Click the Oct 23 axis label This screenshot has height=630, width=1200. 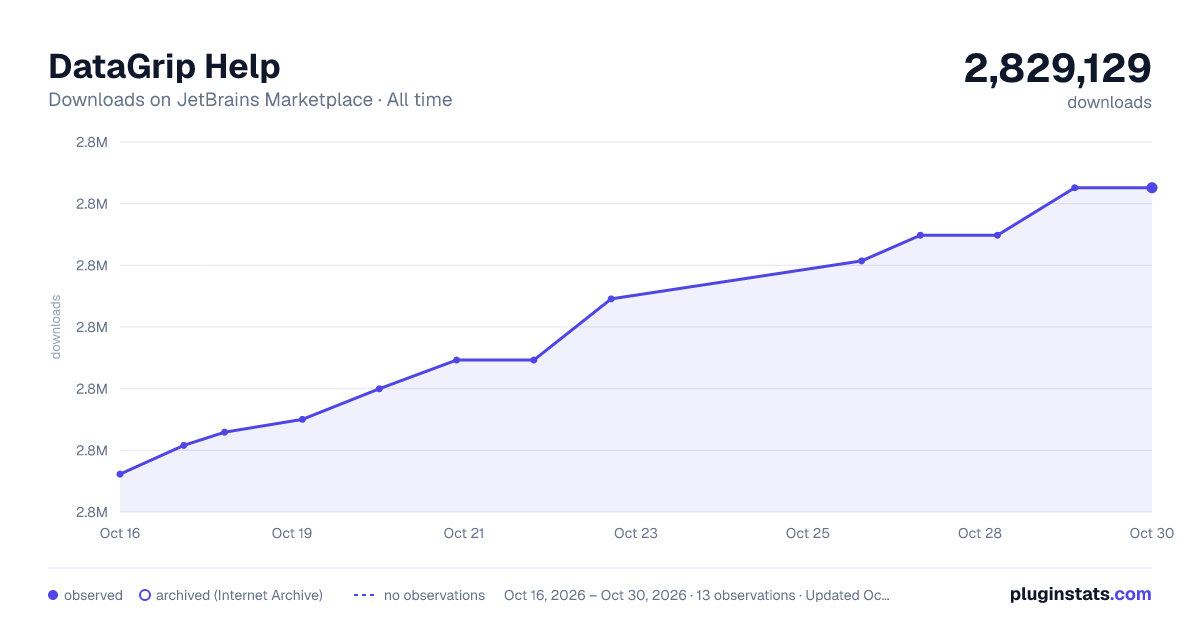pos(636,533)
